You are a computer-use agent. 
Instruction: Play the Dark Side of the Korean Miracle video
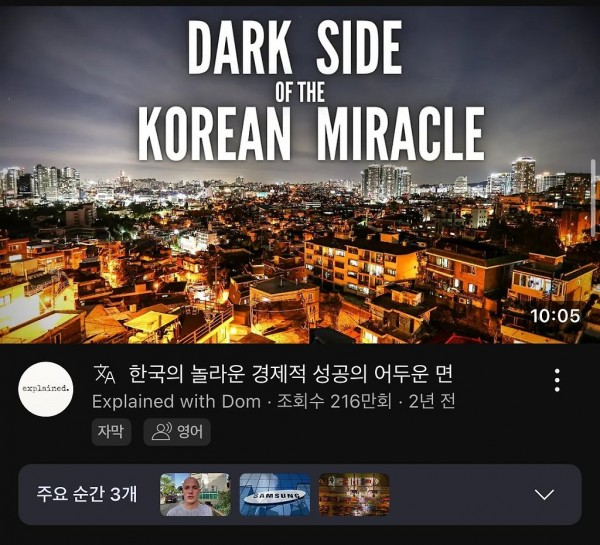pos(300,175)
